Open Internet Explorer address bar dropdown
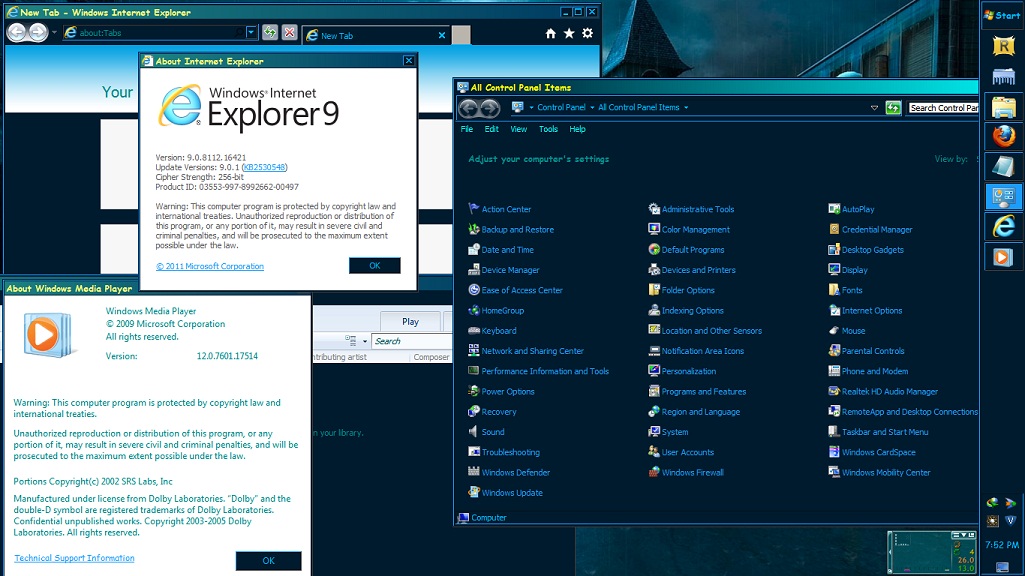 pos(250,32)
